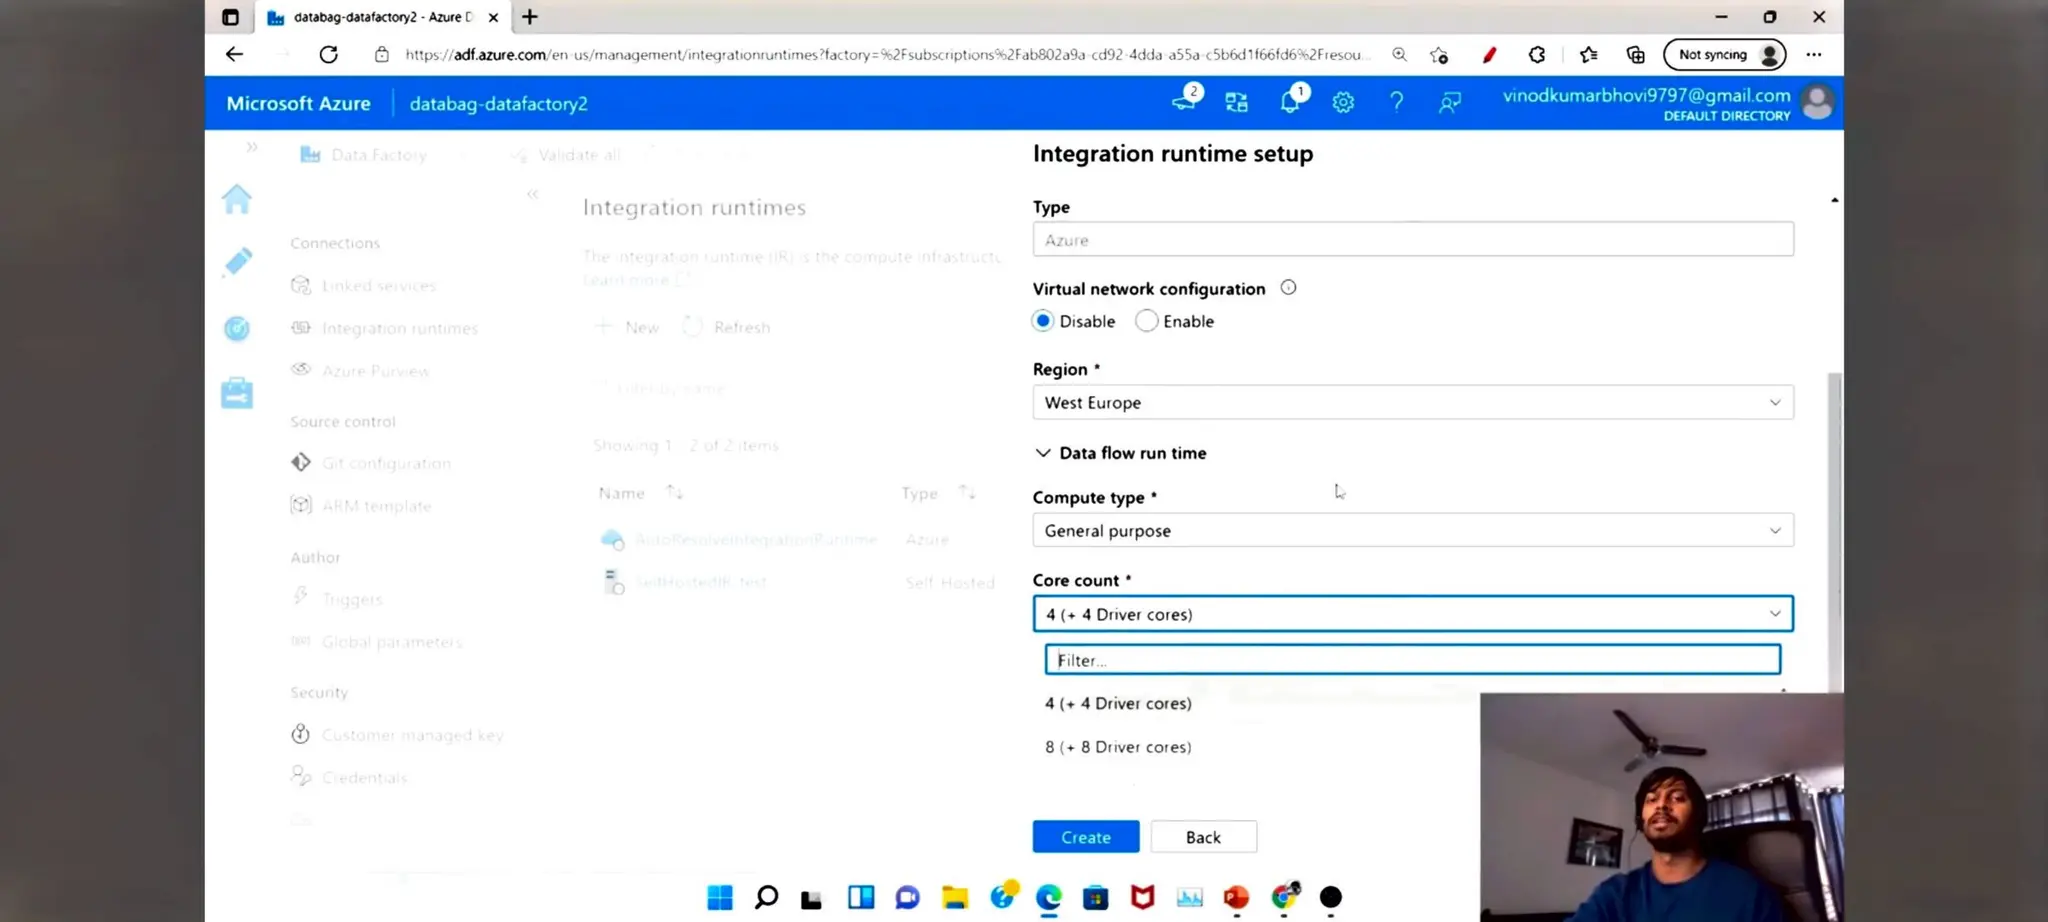Image resolution: width=2048 pixels, height=922 pixels.
Task: Open the feedback icon in Azure header
Action: tap(1449, 102)
